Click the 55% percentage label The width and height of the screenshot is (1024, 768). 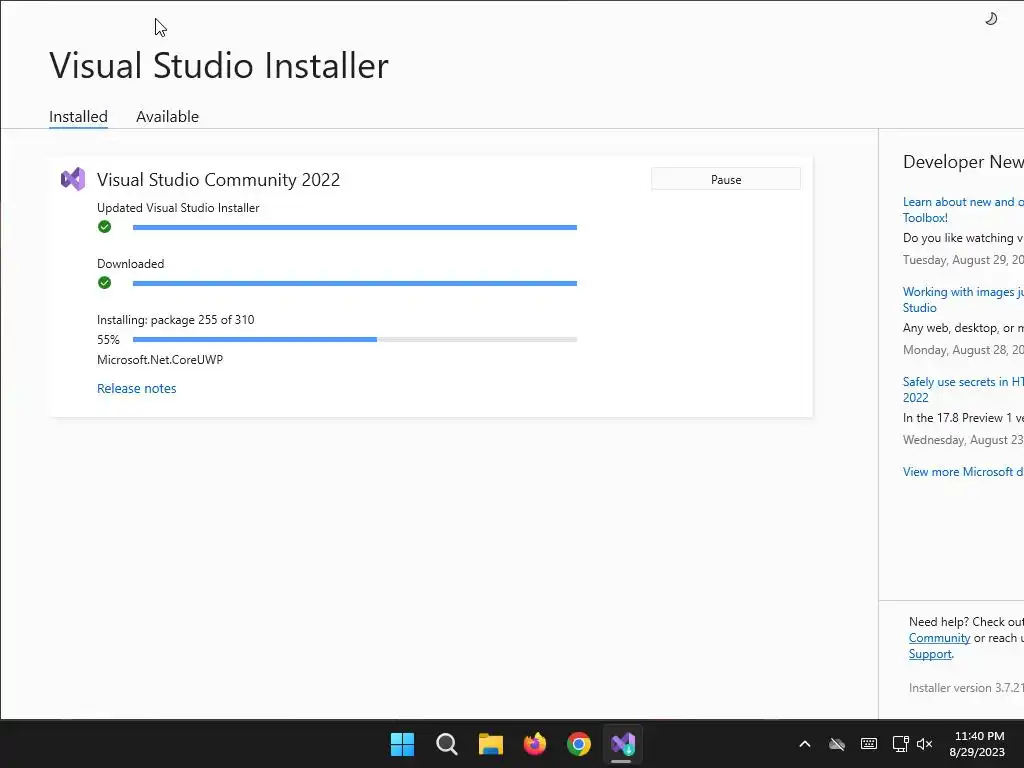[108, 340]
